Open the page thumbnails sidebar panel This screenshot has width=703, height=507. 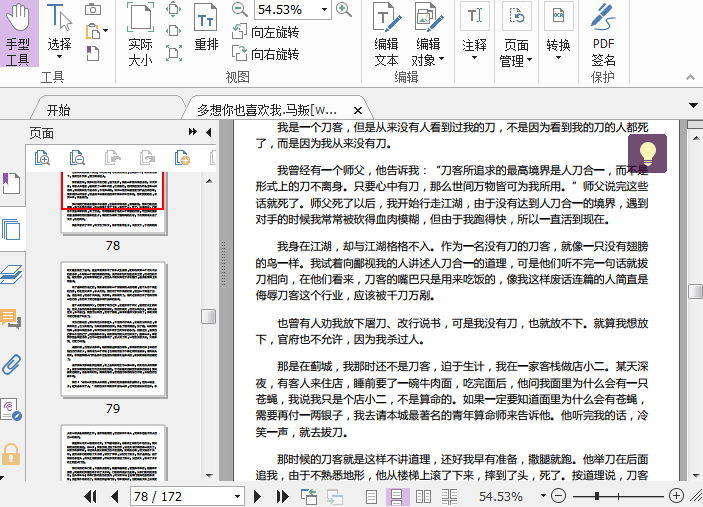click(11, 230)
